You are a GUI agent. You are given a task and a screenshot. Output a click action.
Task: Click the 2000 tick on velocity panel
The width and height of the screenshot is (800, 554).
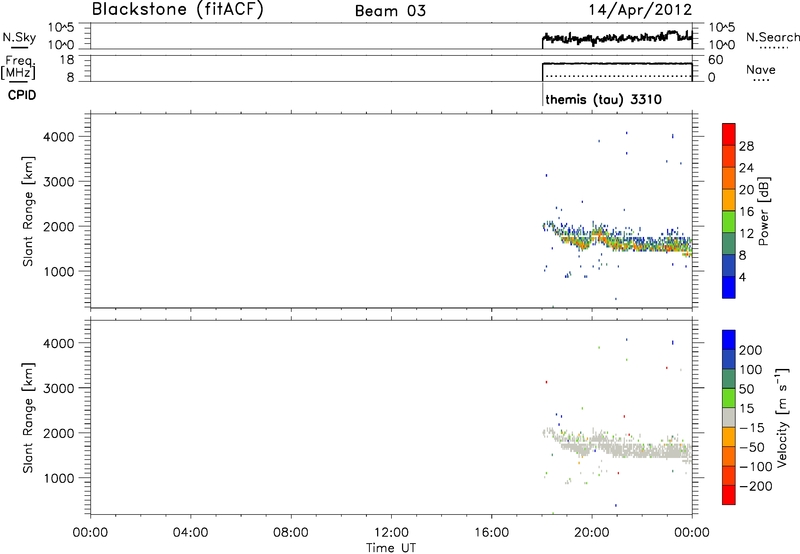click(x=59, y=433)
